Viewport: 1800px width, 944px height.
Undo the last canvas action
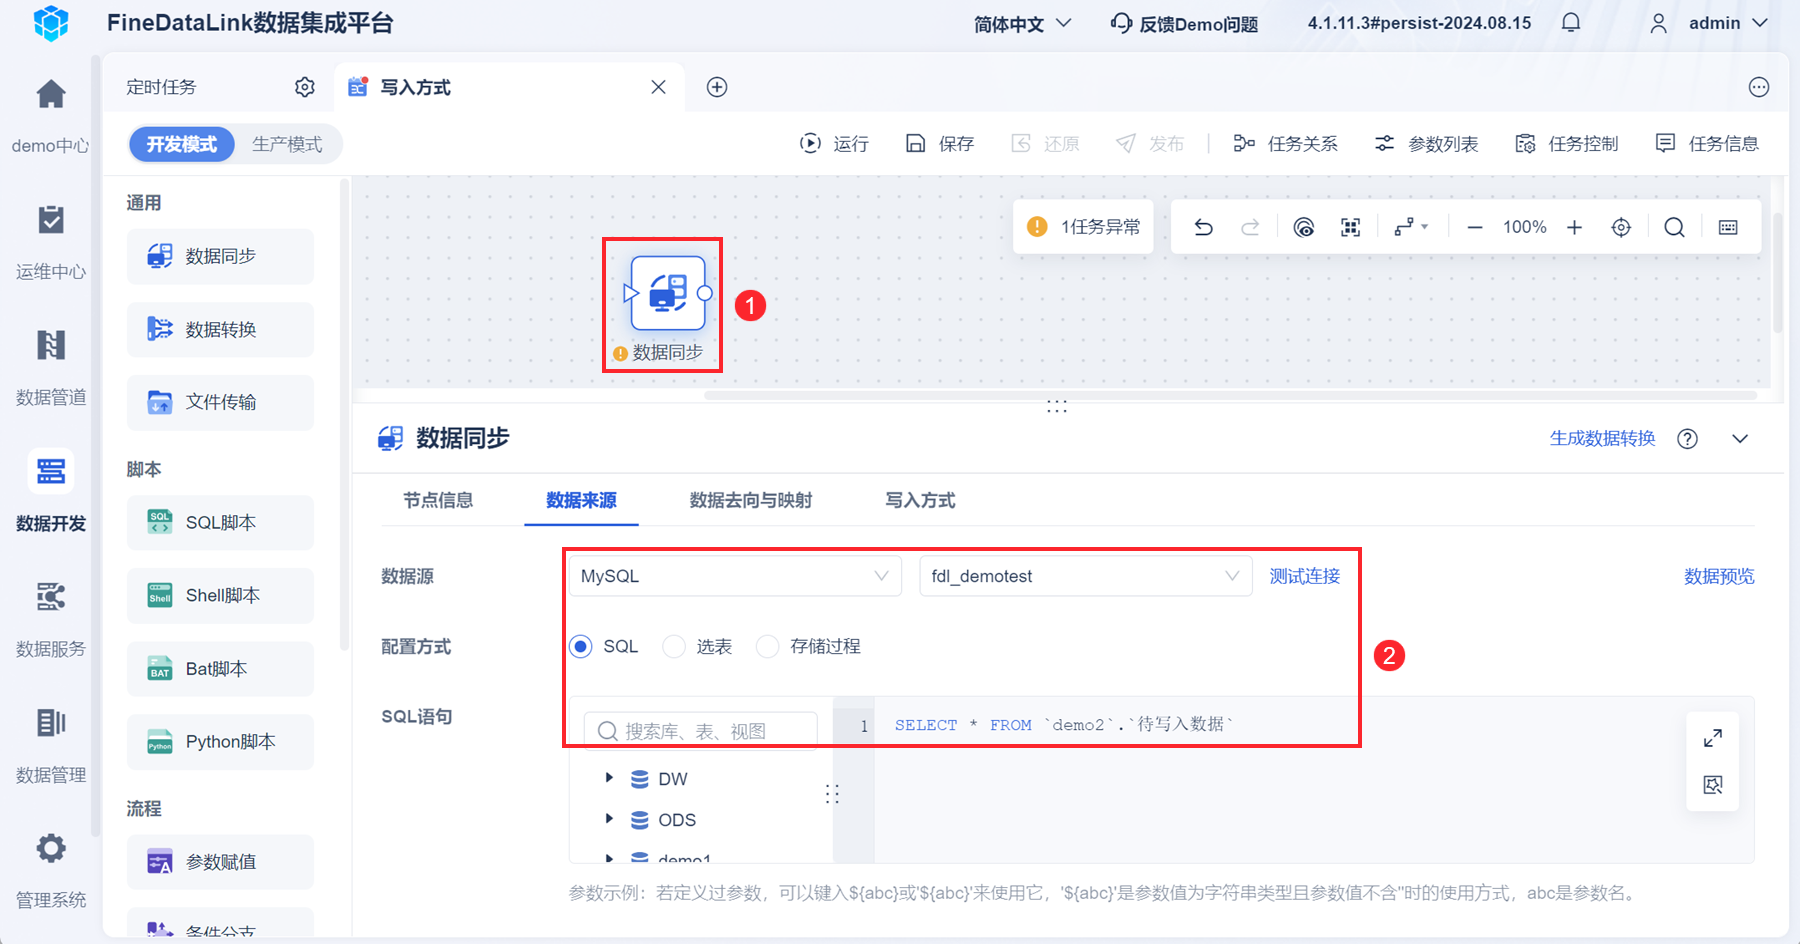pos(1204,228)
